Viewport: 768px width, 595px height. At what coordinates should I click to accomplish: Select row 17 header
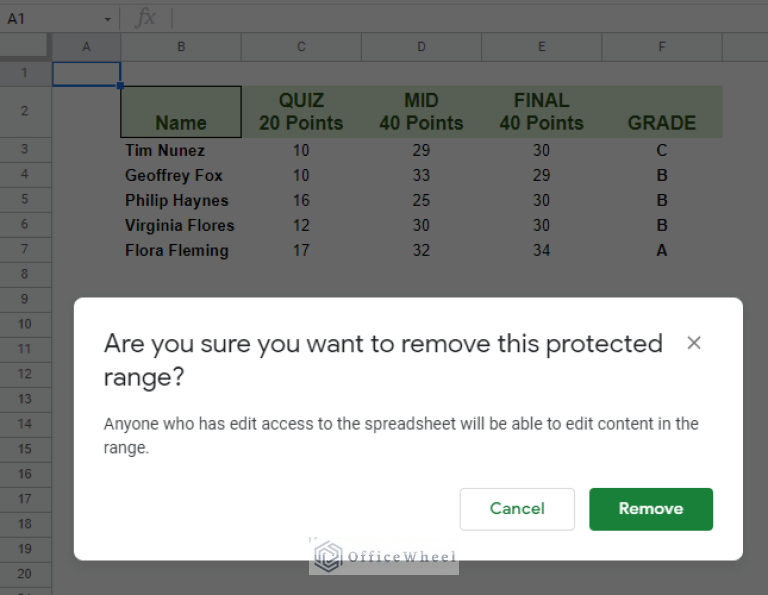point(24,499)
